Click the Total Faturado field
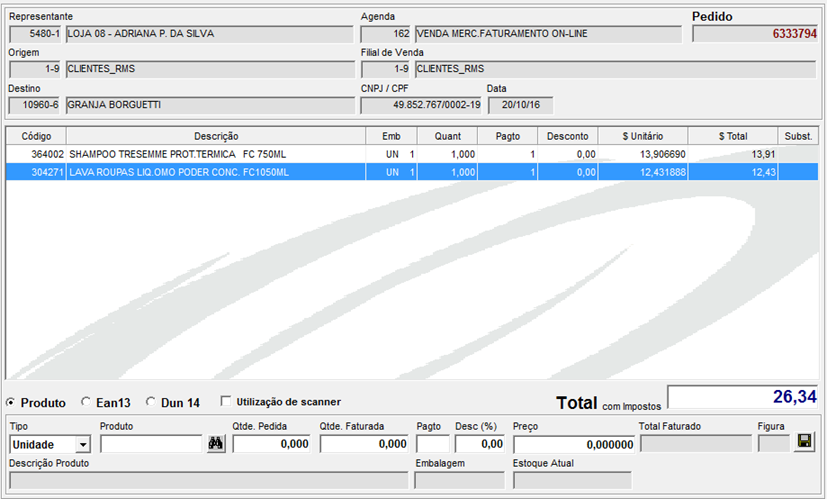 [696, 444]
